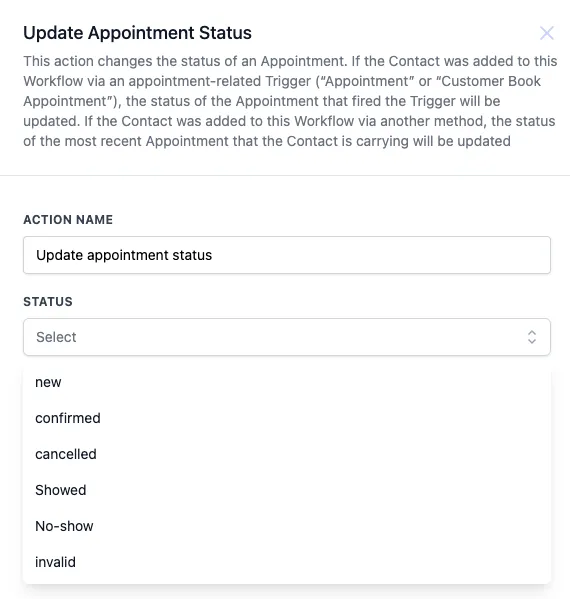Choose the 'new' status option
The height and width of the screenshot is (599, 570).
[x=287, y=382]
